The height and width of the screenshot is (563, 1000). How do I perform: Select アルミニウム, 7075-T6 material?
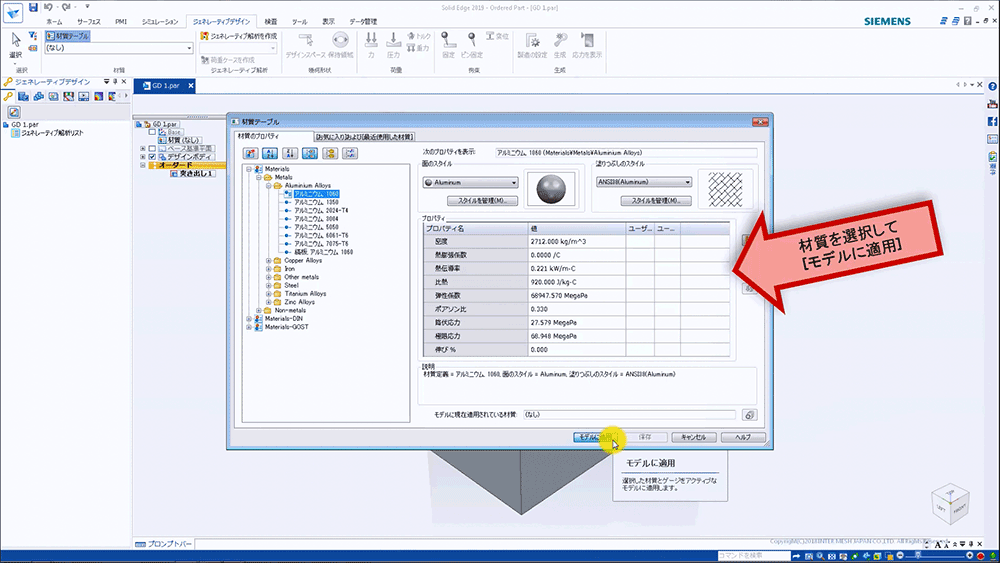[321, 244]
